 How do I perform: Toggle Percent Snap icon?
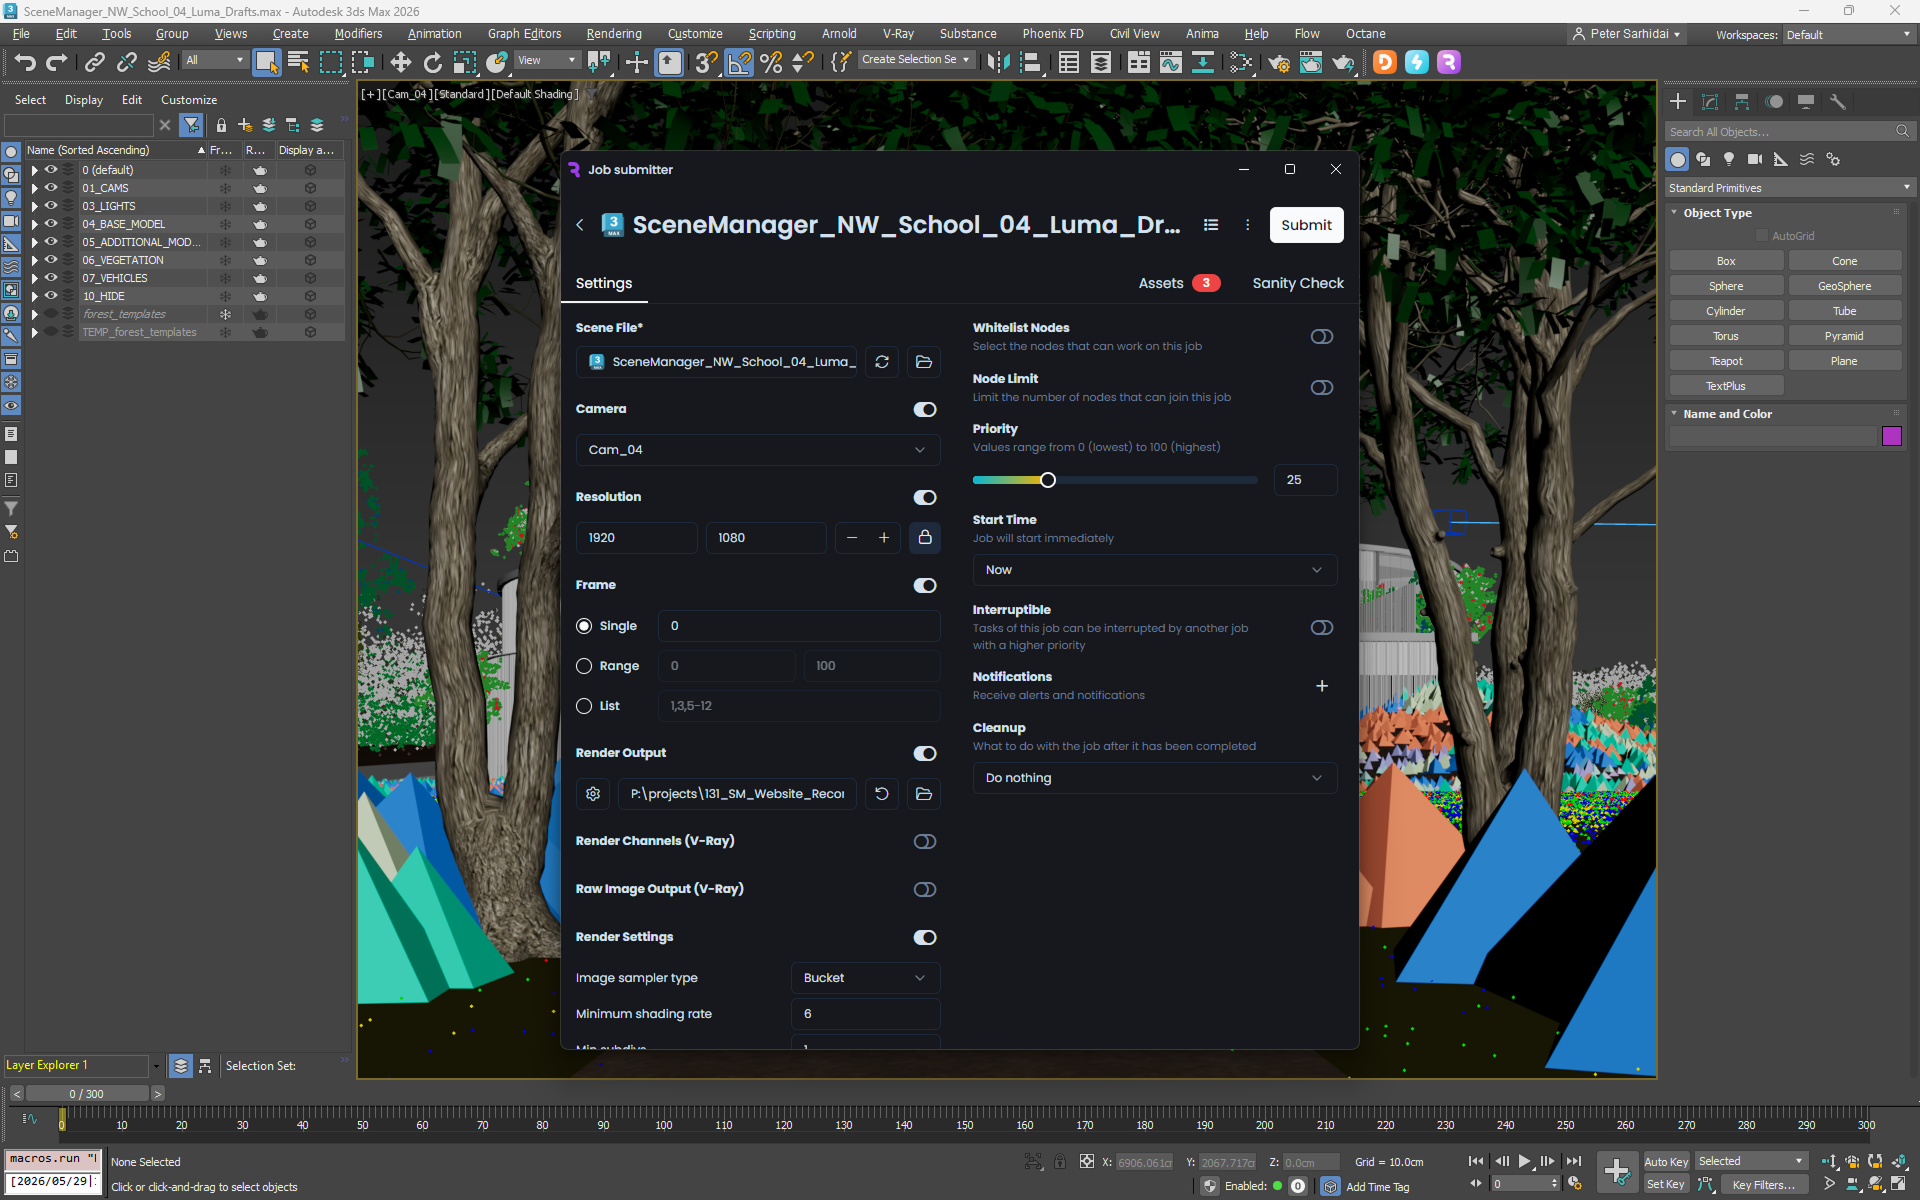pos(771,63)
